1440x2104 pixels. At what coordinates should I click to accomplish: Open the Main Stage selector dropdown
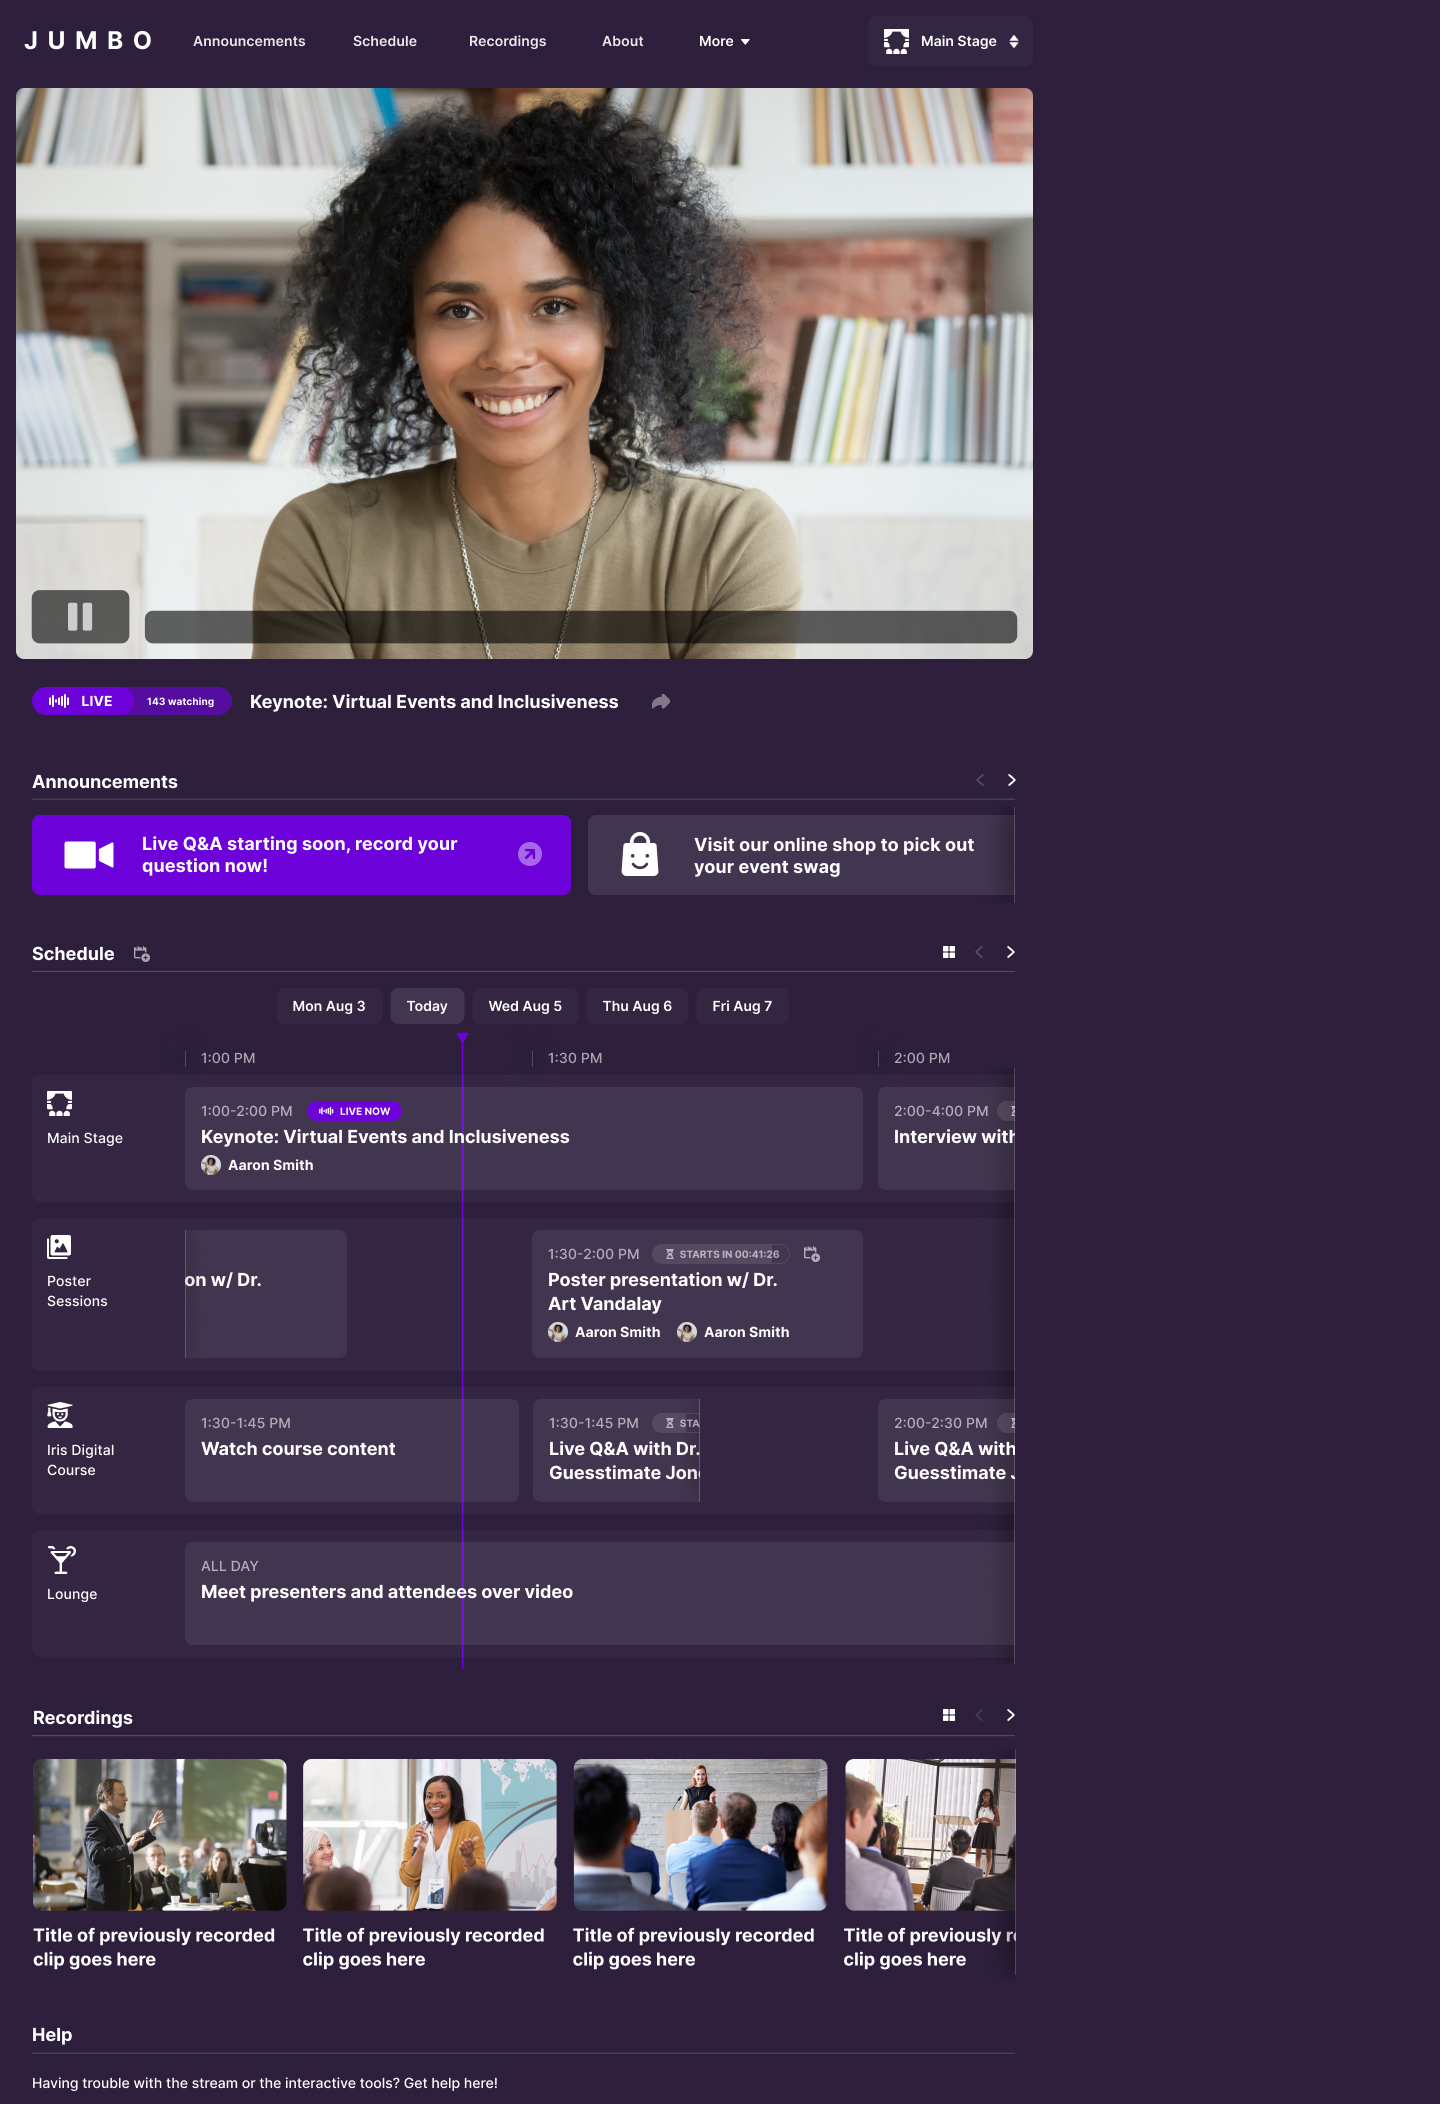[x=950, y=41]
